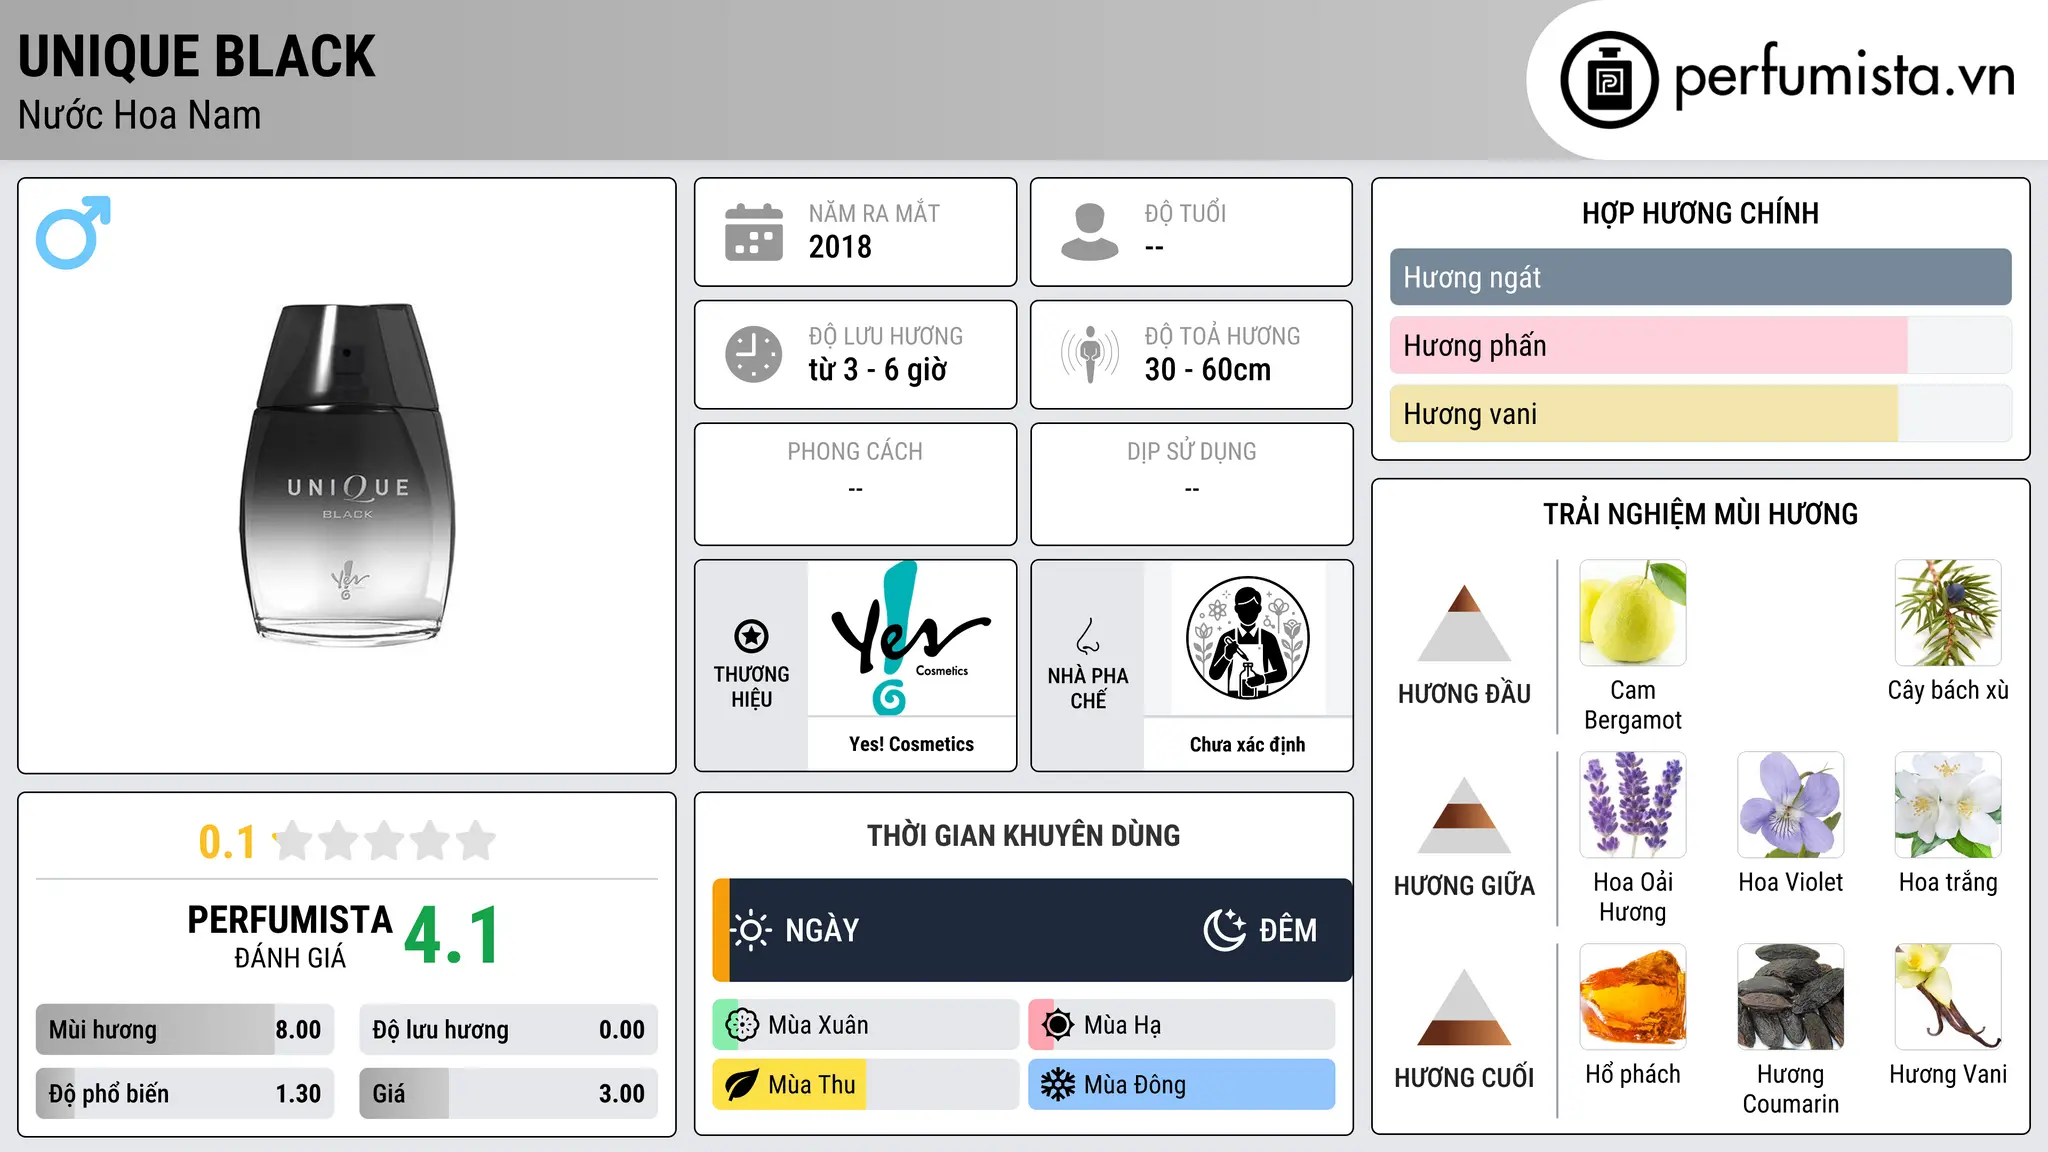Click the Perfumista rating score 4.1
This screenshot has height=1152, width=2048.
pyautogui.click(x=452, y=936)
